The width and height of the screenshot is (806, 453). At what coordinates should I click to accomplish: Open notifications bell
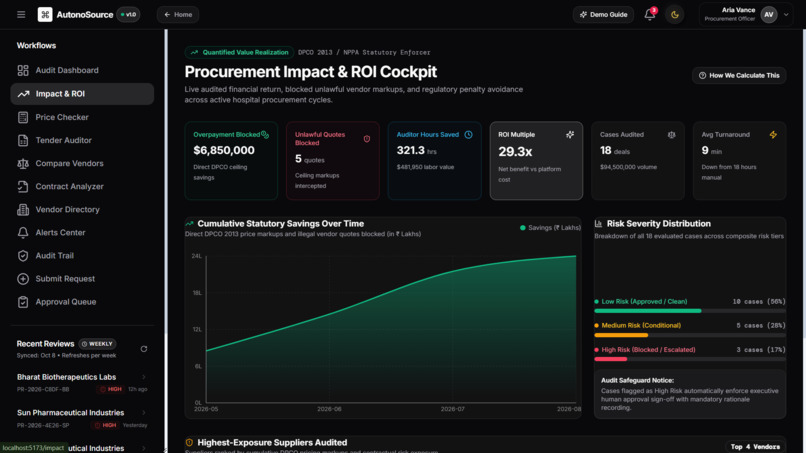pyautogui.click(x=650, y=14)
